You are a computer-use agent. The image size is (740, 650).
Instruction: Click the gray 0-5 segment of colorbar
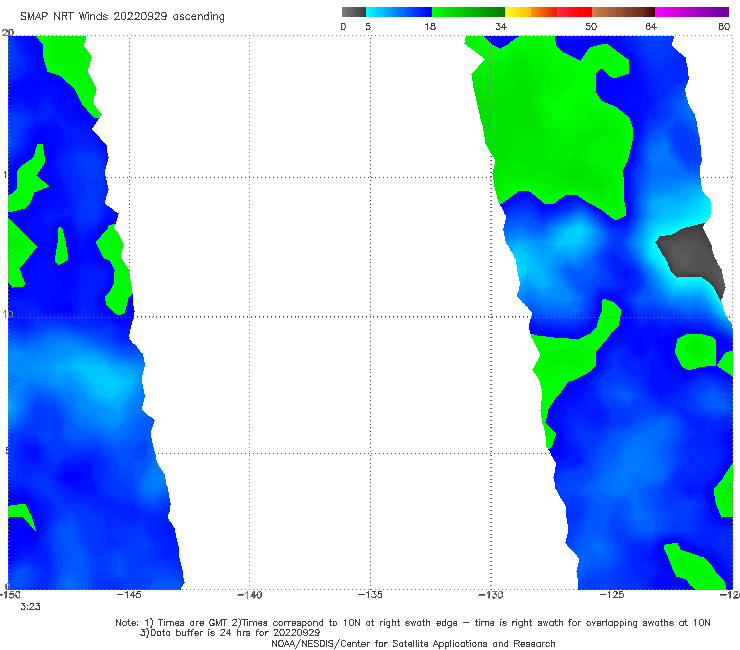[354, 12]
